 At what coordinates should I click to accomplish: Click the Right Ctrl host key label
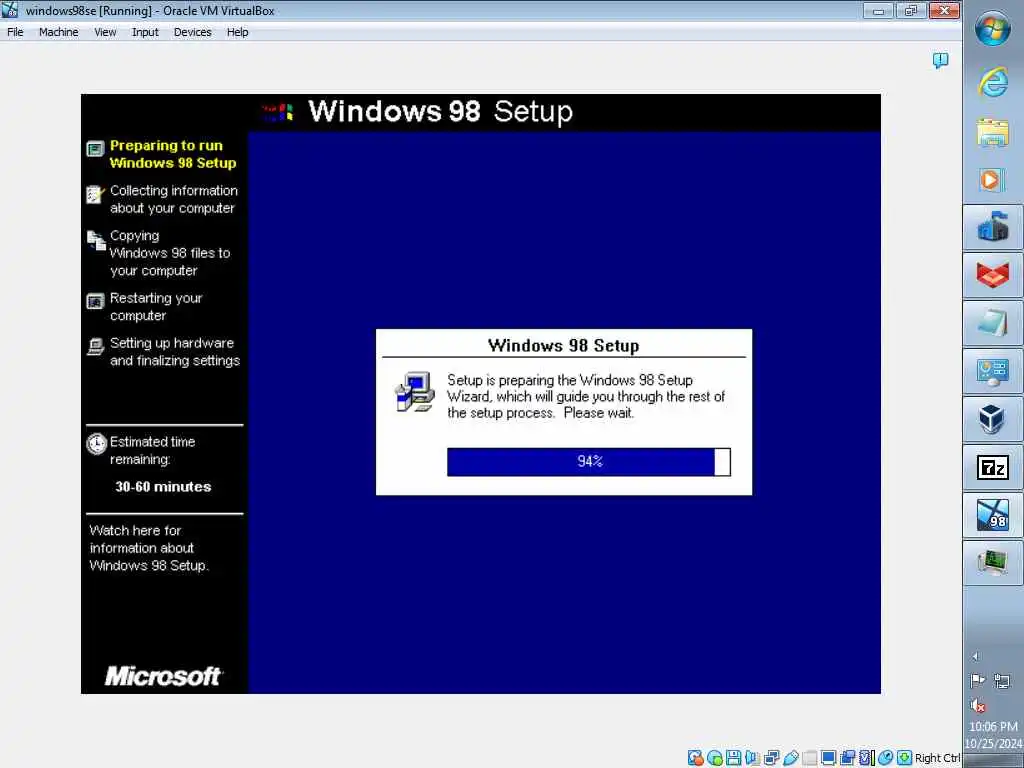937,758
